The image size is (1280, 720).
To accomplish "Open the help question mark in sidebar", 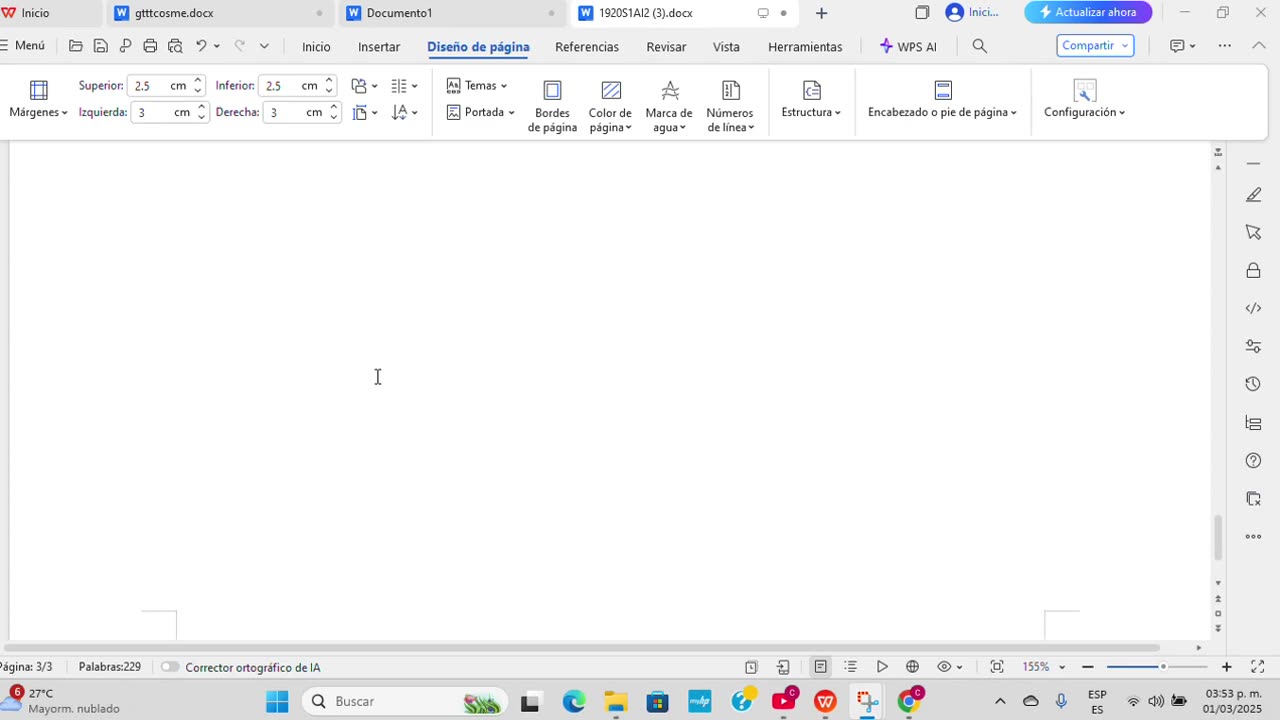I will [x=1253, y=460].
